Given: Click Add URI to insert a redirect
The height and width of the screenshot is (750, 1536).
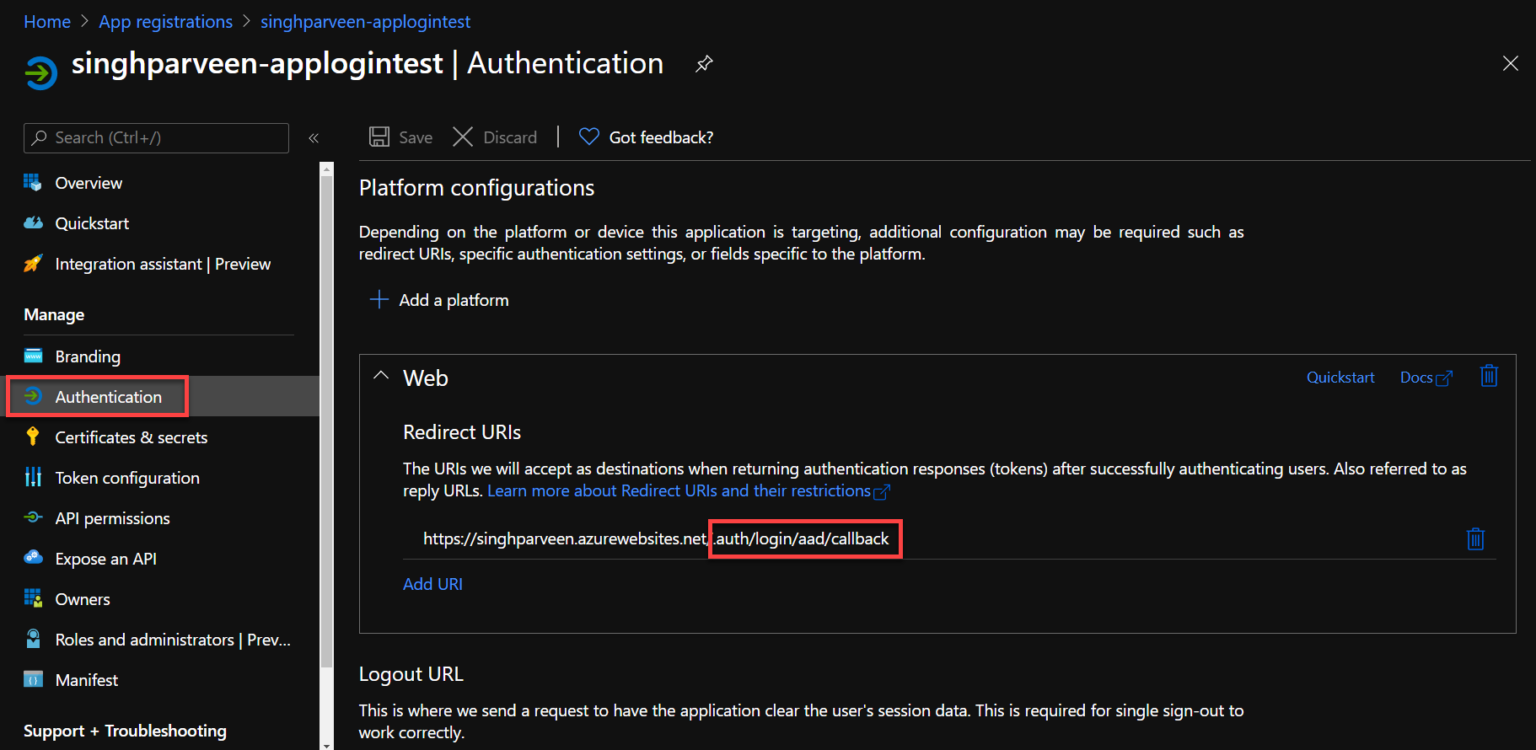Looking at the screenshot, I should (432, 583).
